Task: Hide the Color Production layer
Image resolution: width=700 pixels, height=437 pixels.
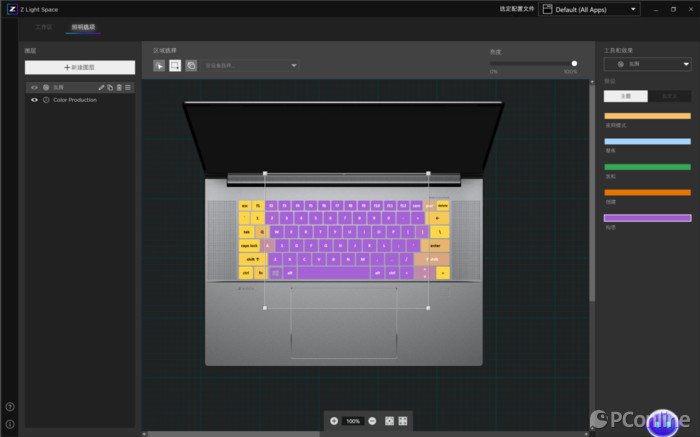Action: pos(34,100)
